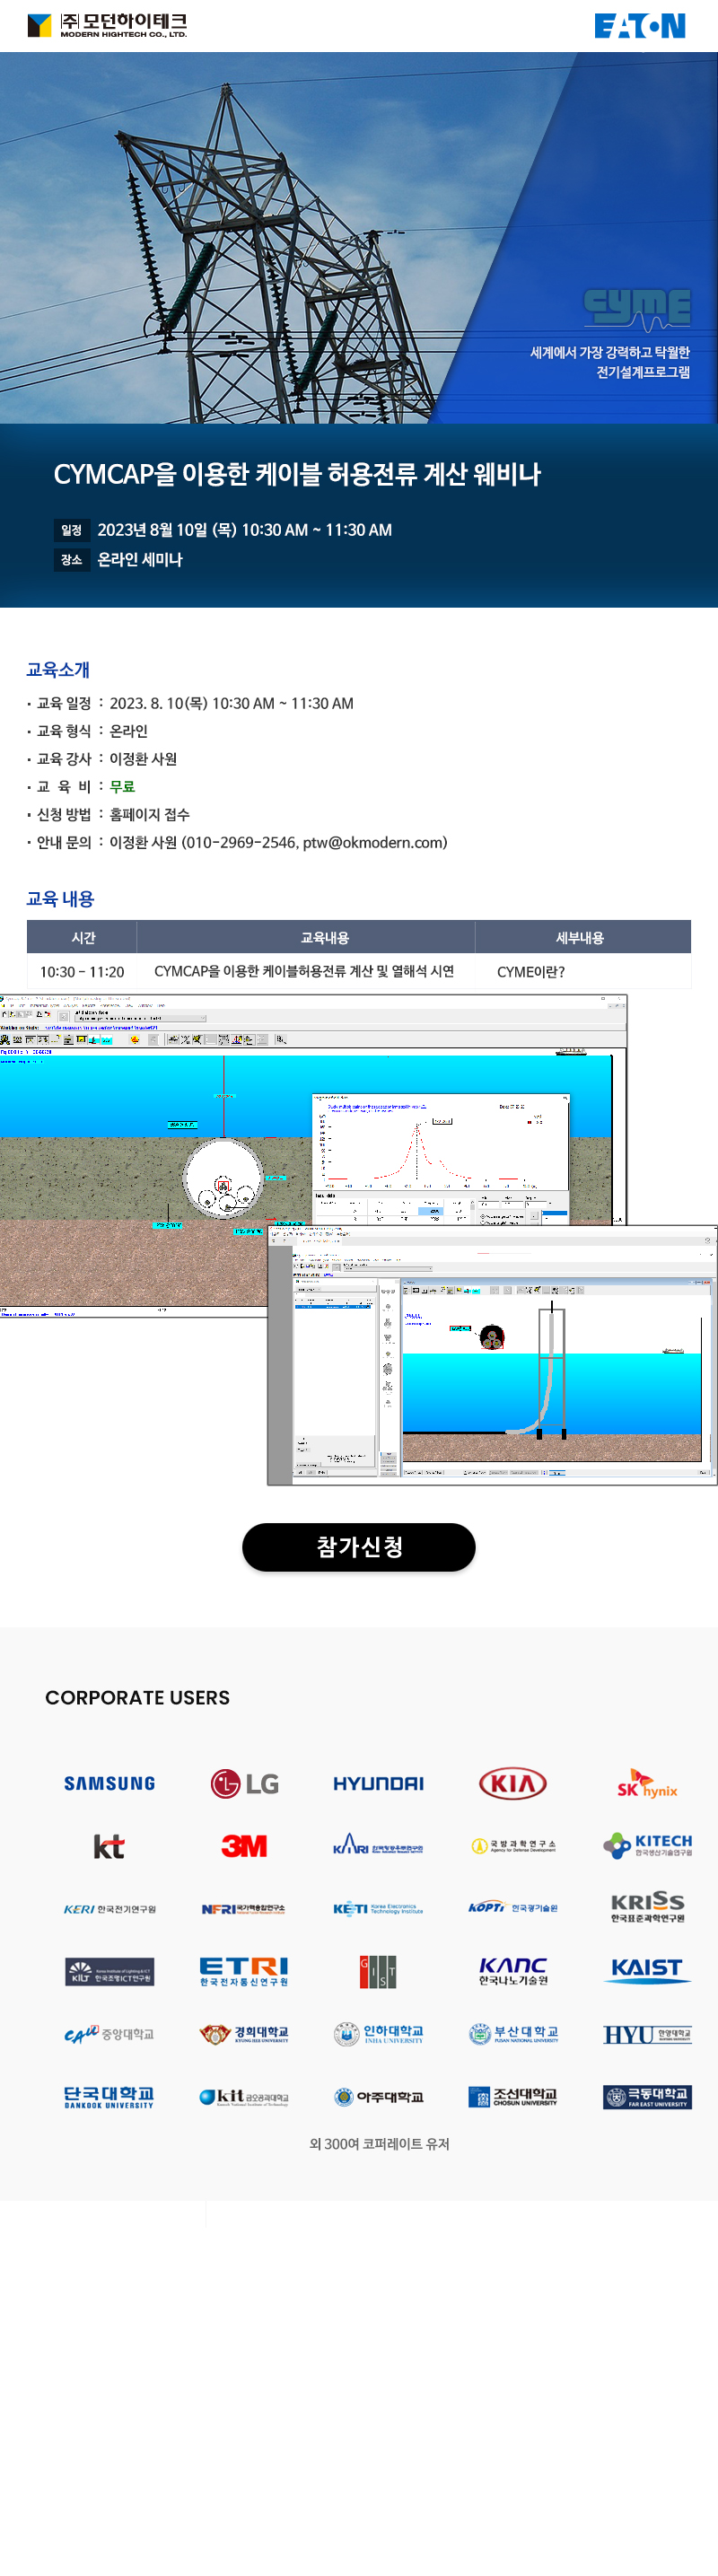Click the webinar title 'CYMCAP을 이용한 케이블 허용전류 계산 웨비나'
The height and width of the screenshot is (2576, 718).
pos(297,474)
